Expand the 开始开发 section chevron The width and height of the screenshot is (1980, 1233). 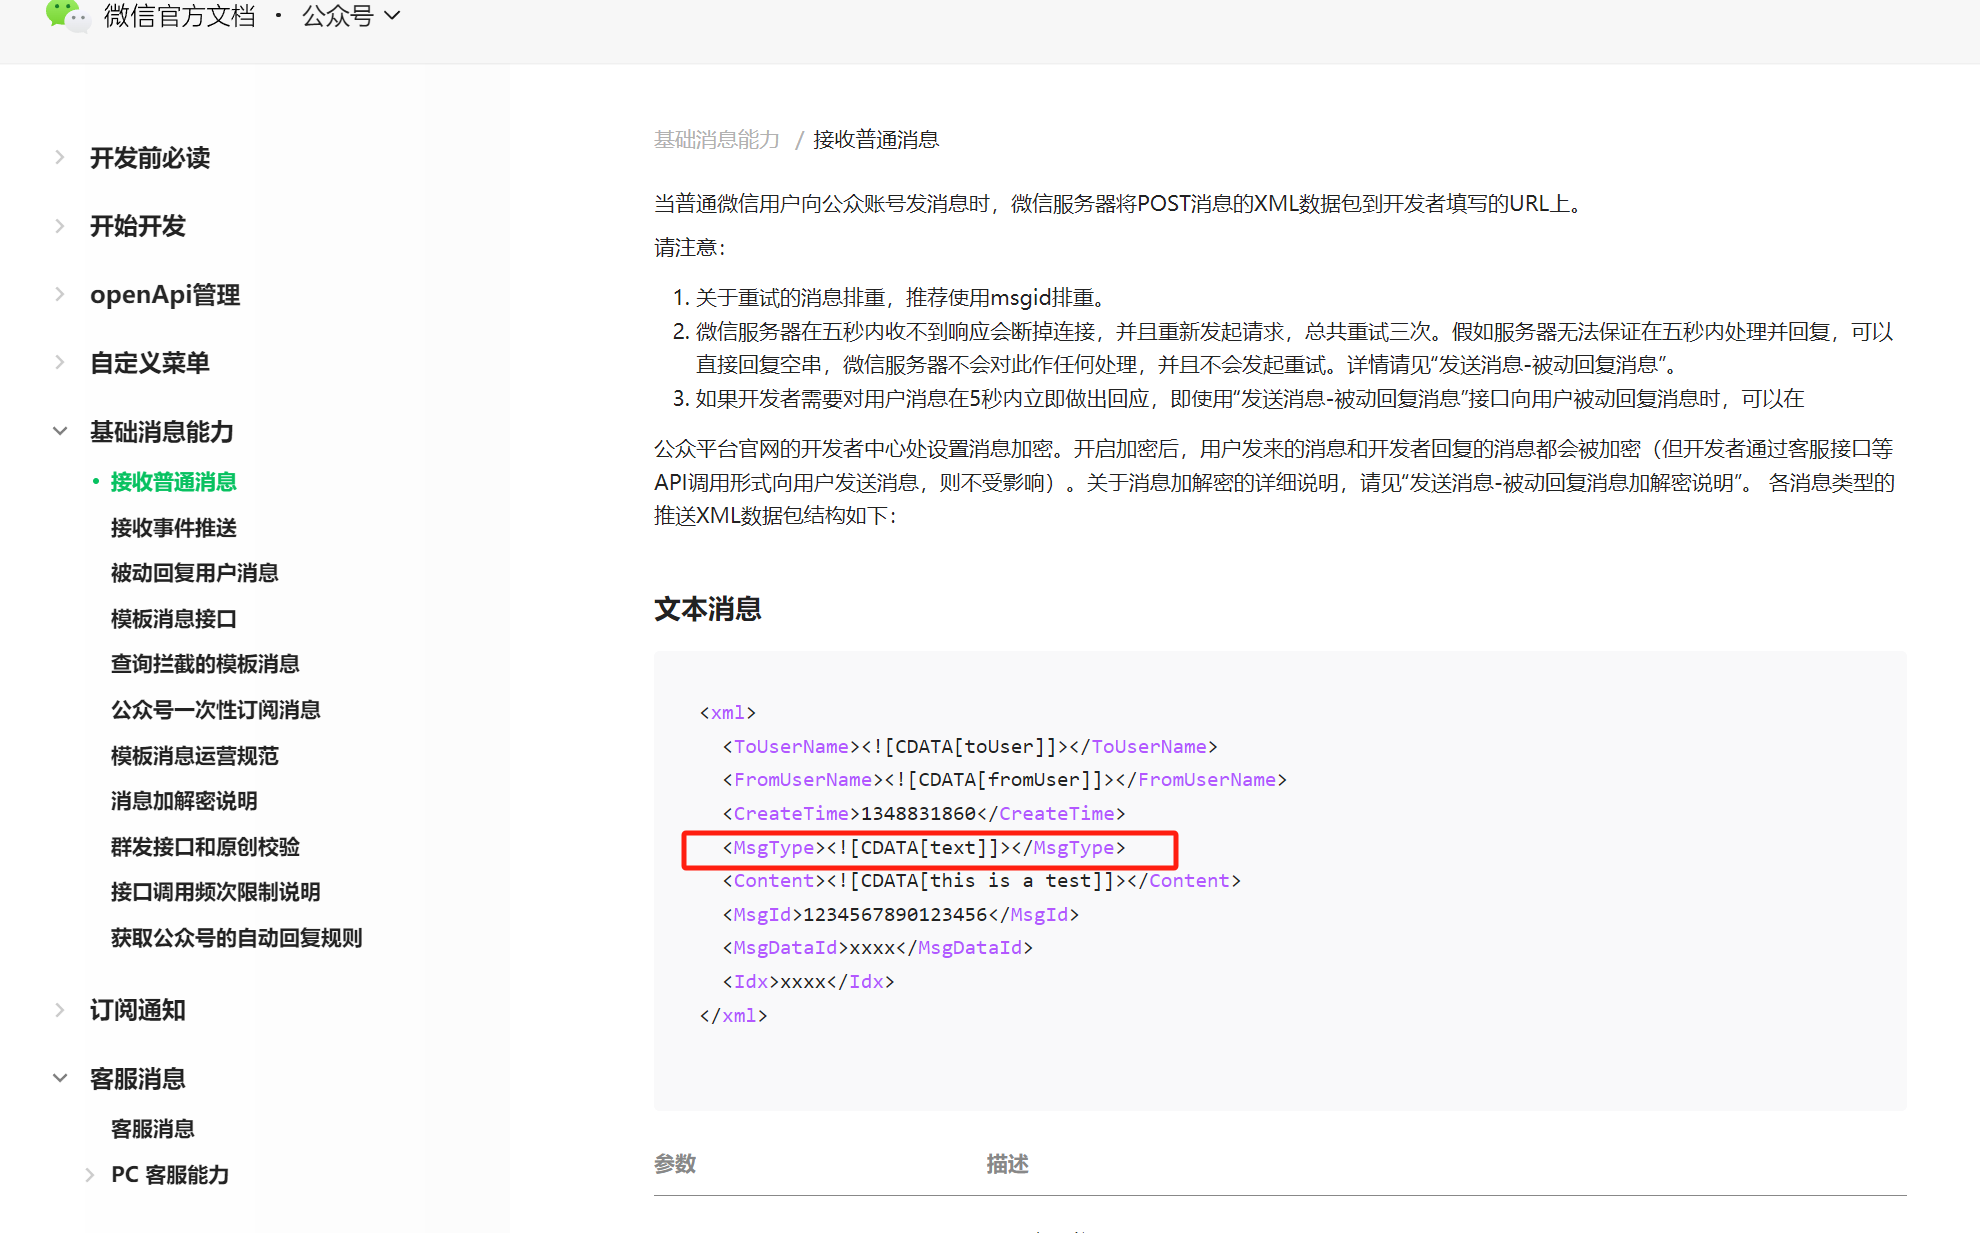coord(60,226)
